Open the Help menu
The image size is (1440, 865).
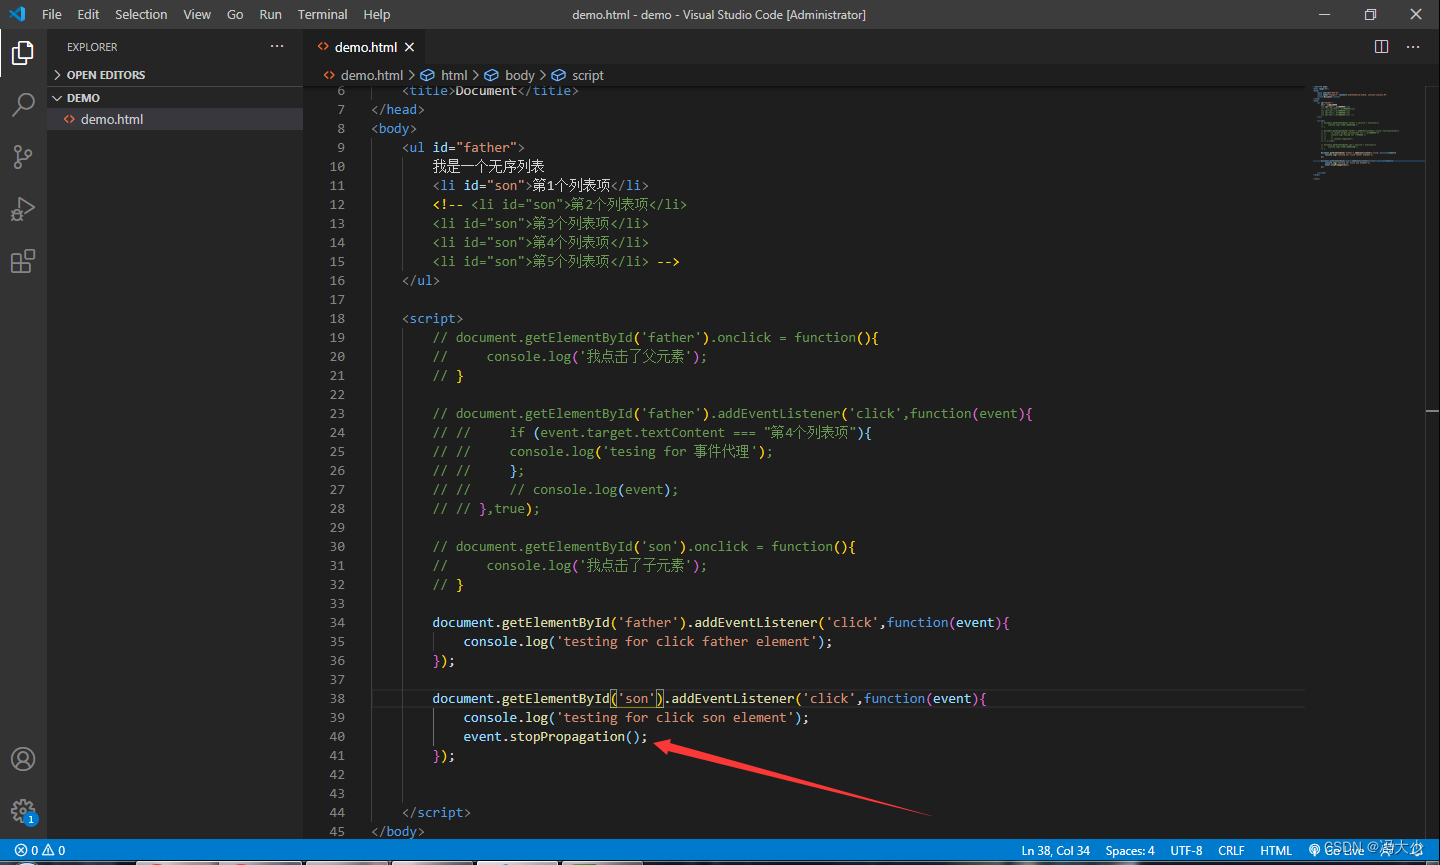pos(377,14)
